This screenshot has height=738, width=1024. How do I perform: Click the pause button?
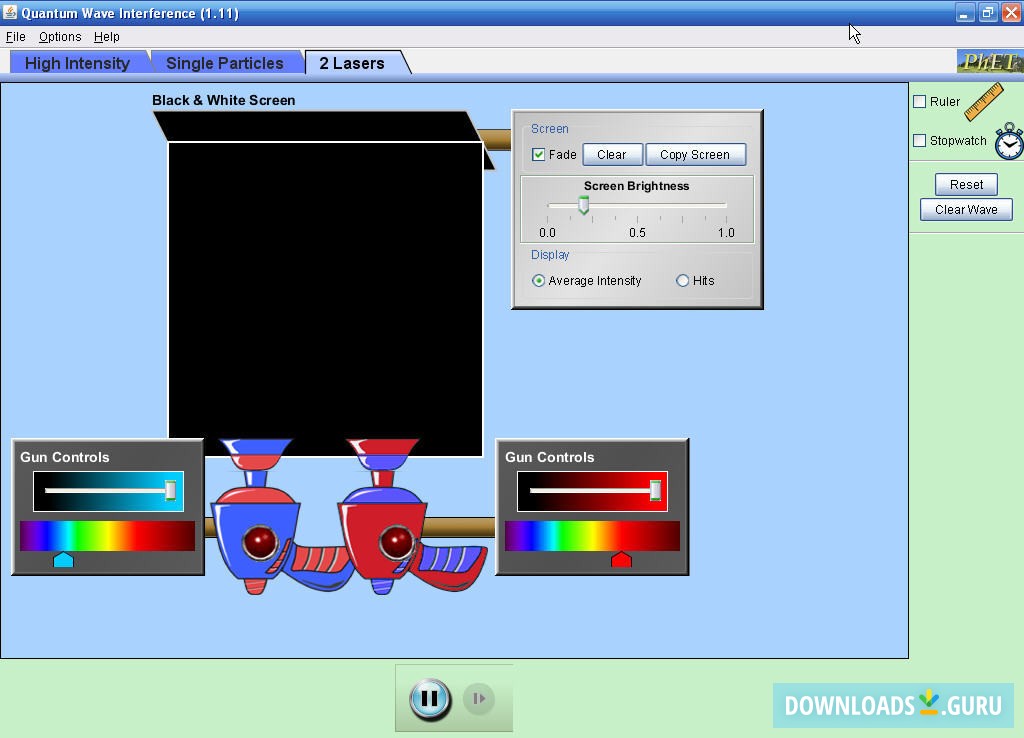click(x=430, y=699)
